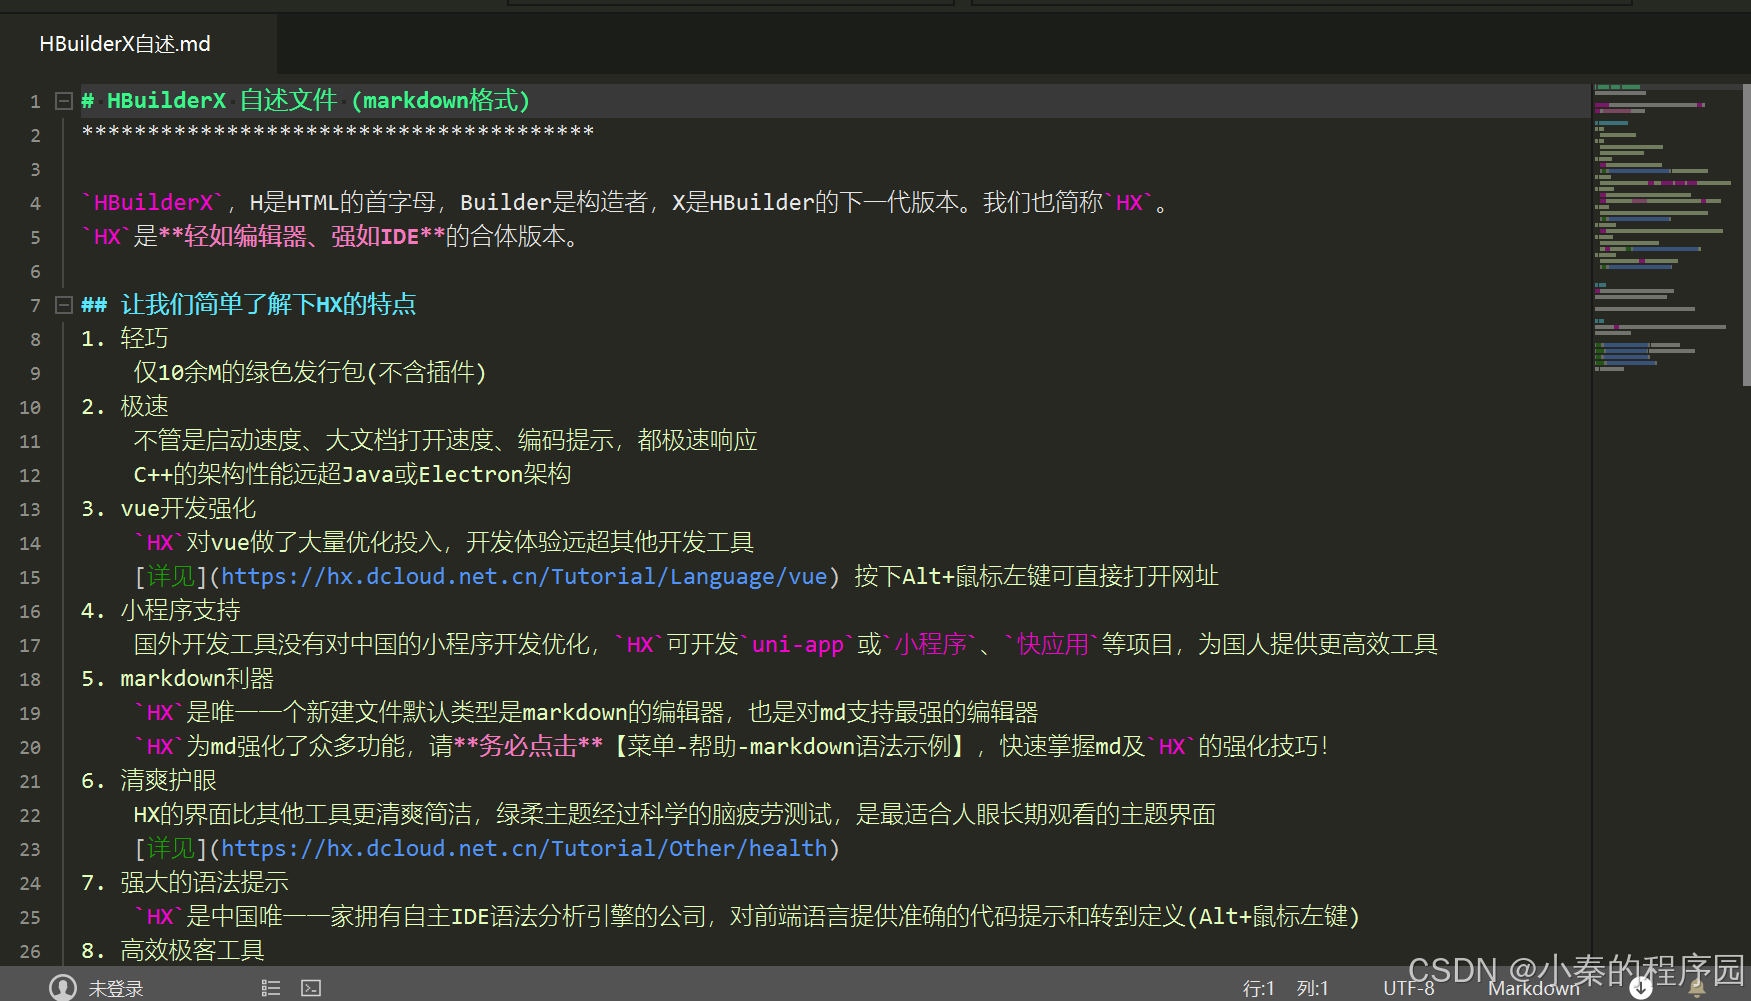The image size is (1751, 1001).
Task: Click the bold text 轻如编辑器 on line 5
Action: click(246, 237)
